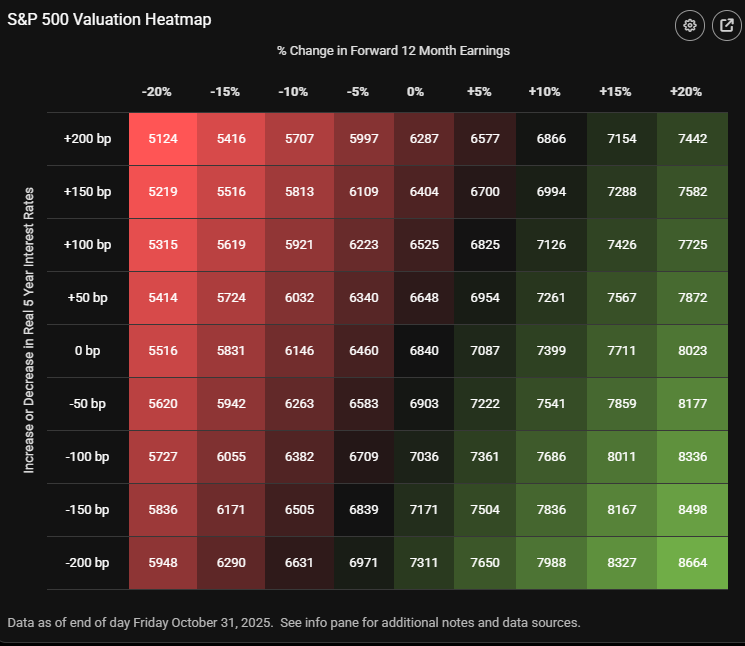Select the cell showing 7288
The width and height of the screenshot is (745, 646).
pos(622,192)
